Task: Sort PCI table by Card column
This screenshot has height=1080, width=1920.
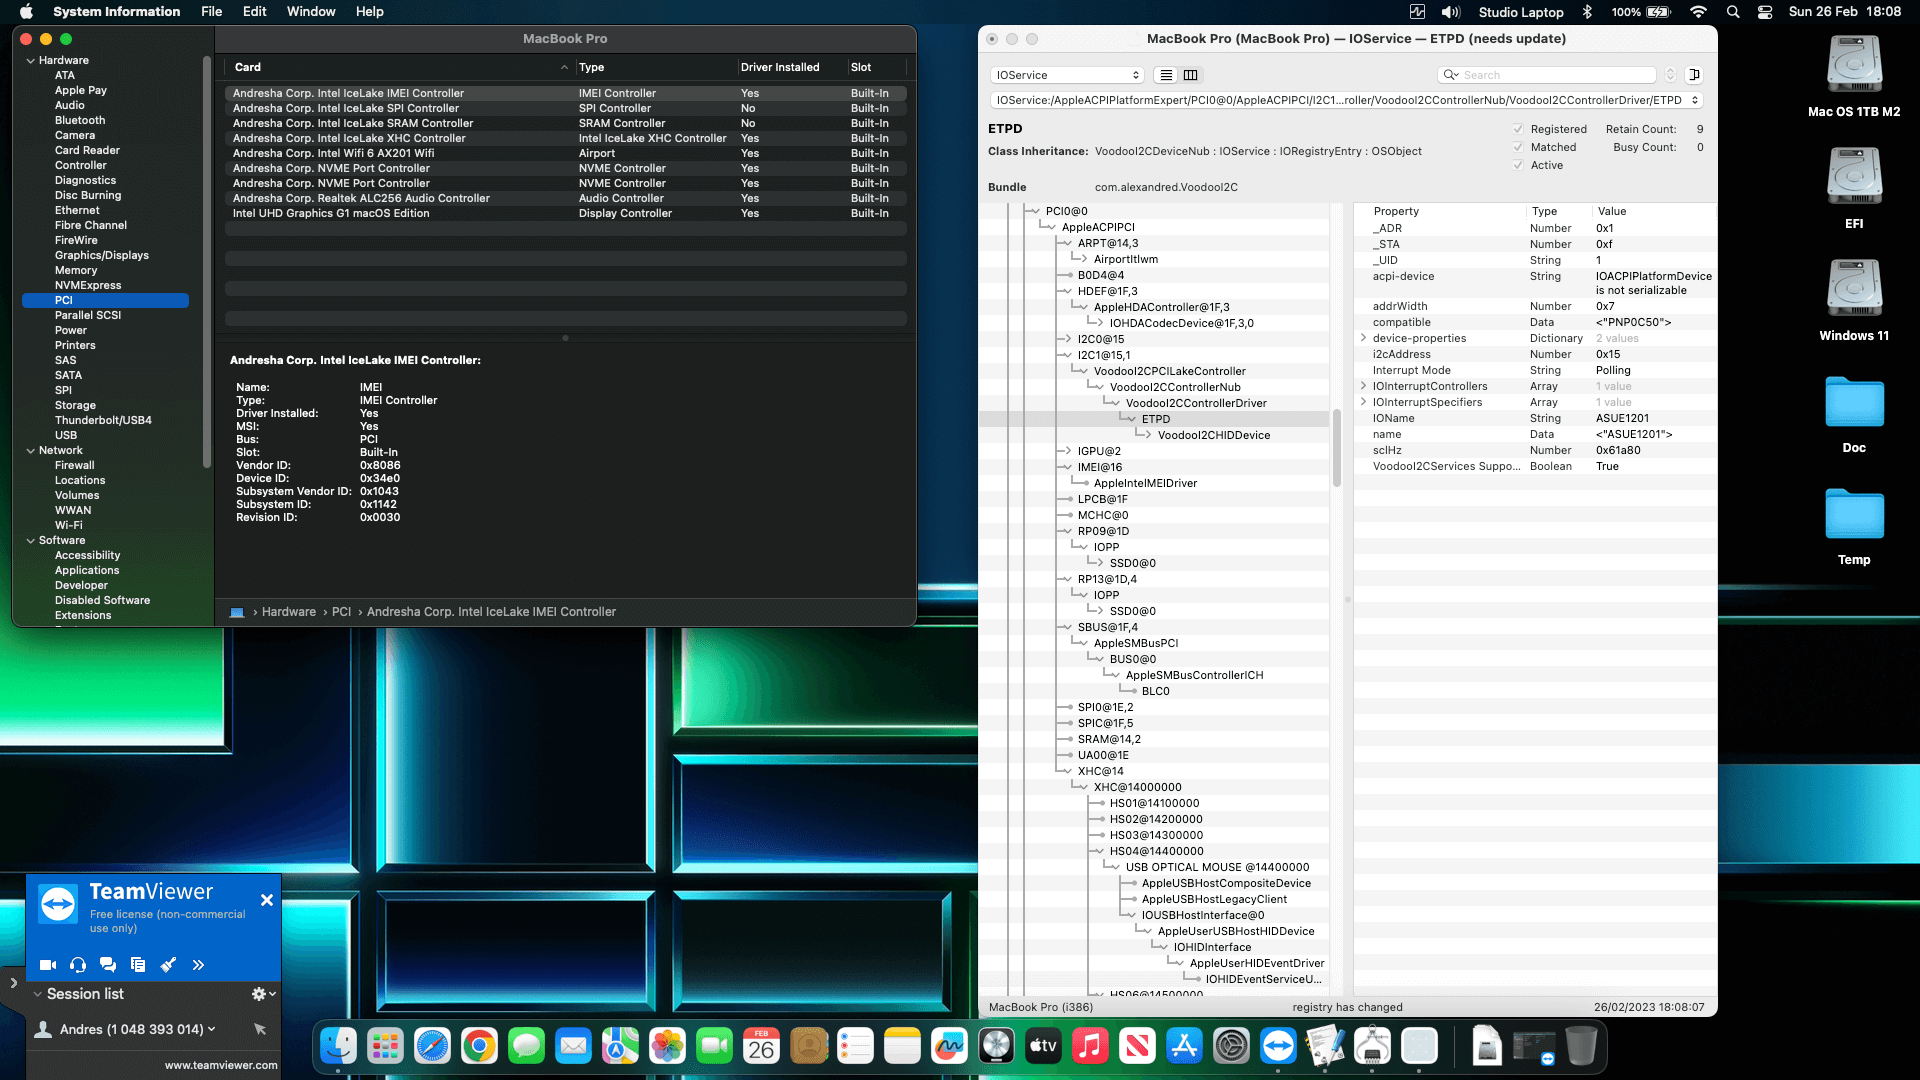Action: (400, 67)
